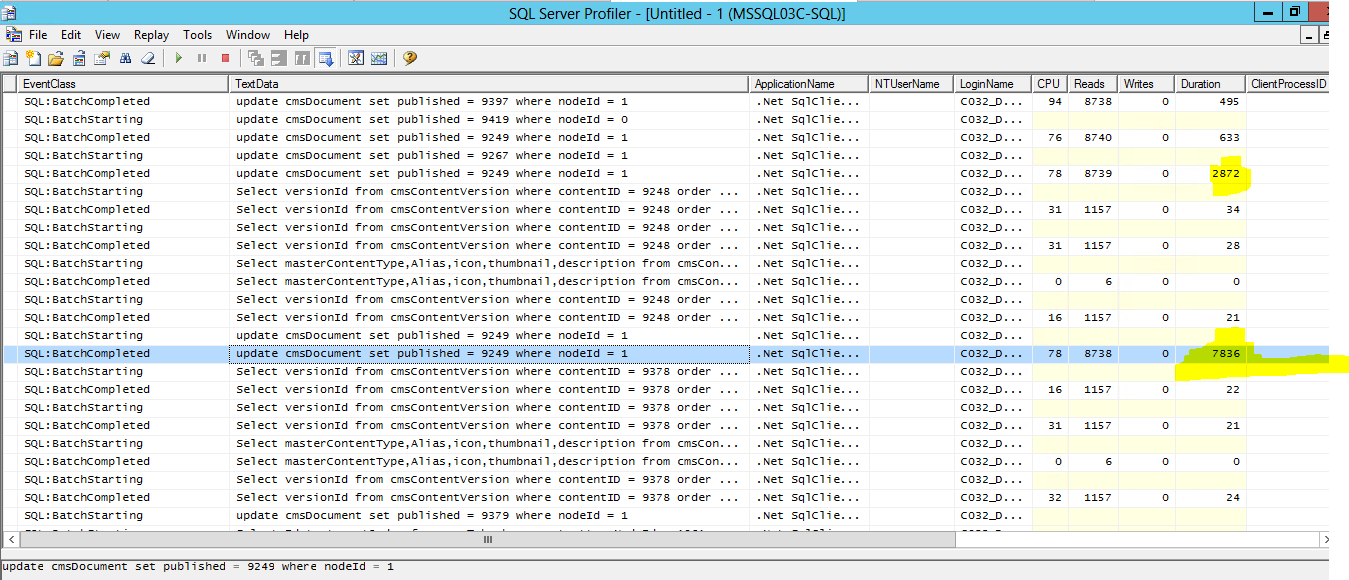Launch Database Engine Tuning Advisor icon
The height and width of the screenshot is (580, 1349).
pos(356,58)
